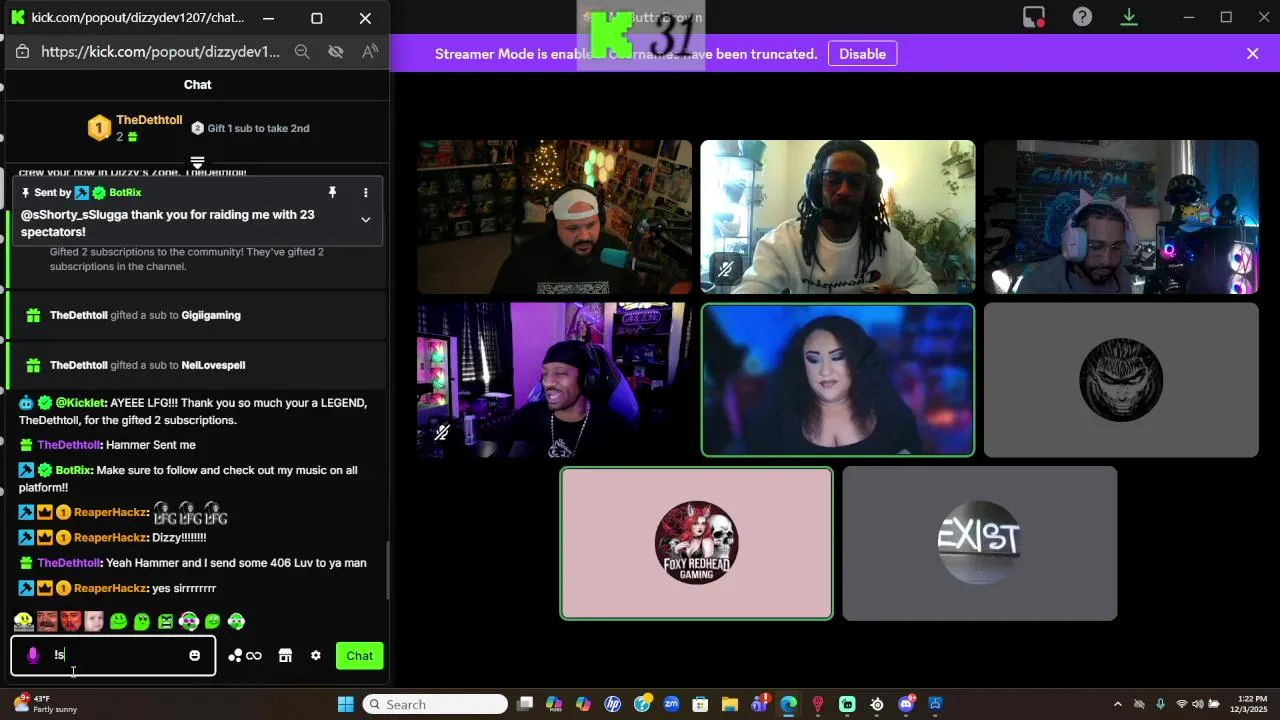Click Gigiigaming username in gift notice
The height and width of the screenshot is (720, 1280).
(x=211, y=315)
